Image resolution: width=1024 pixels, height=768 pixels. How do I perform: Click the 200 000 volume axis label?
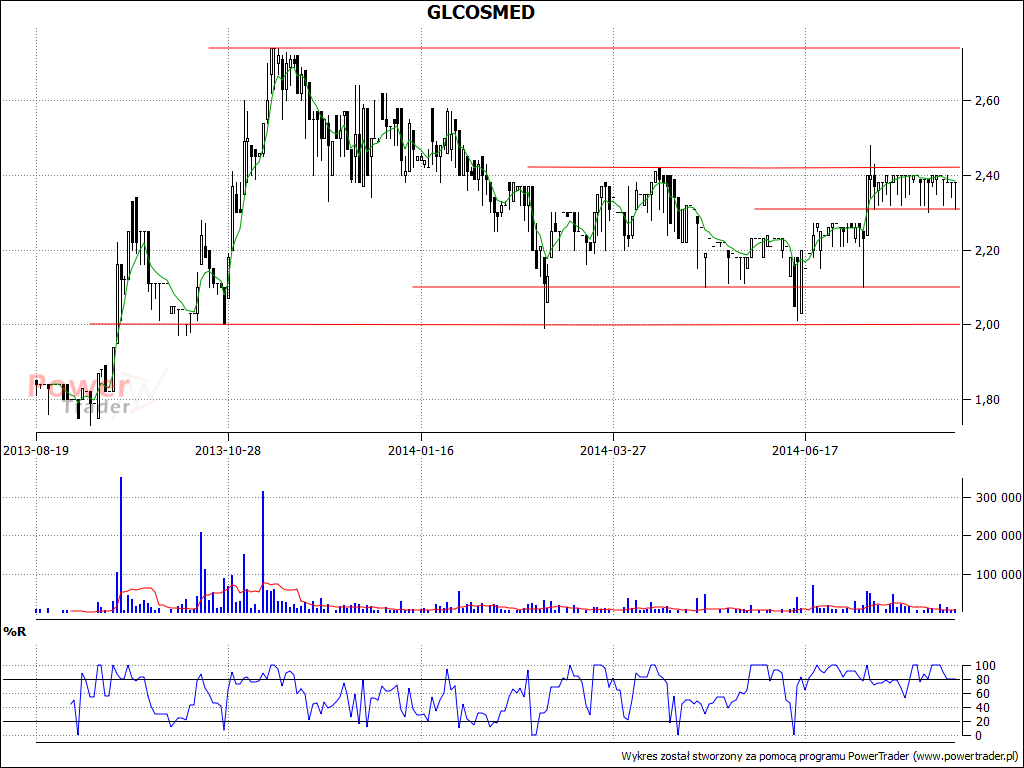click(999, 536)
